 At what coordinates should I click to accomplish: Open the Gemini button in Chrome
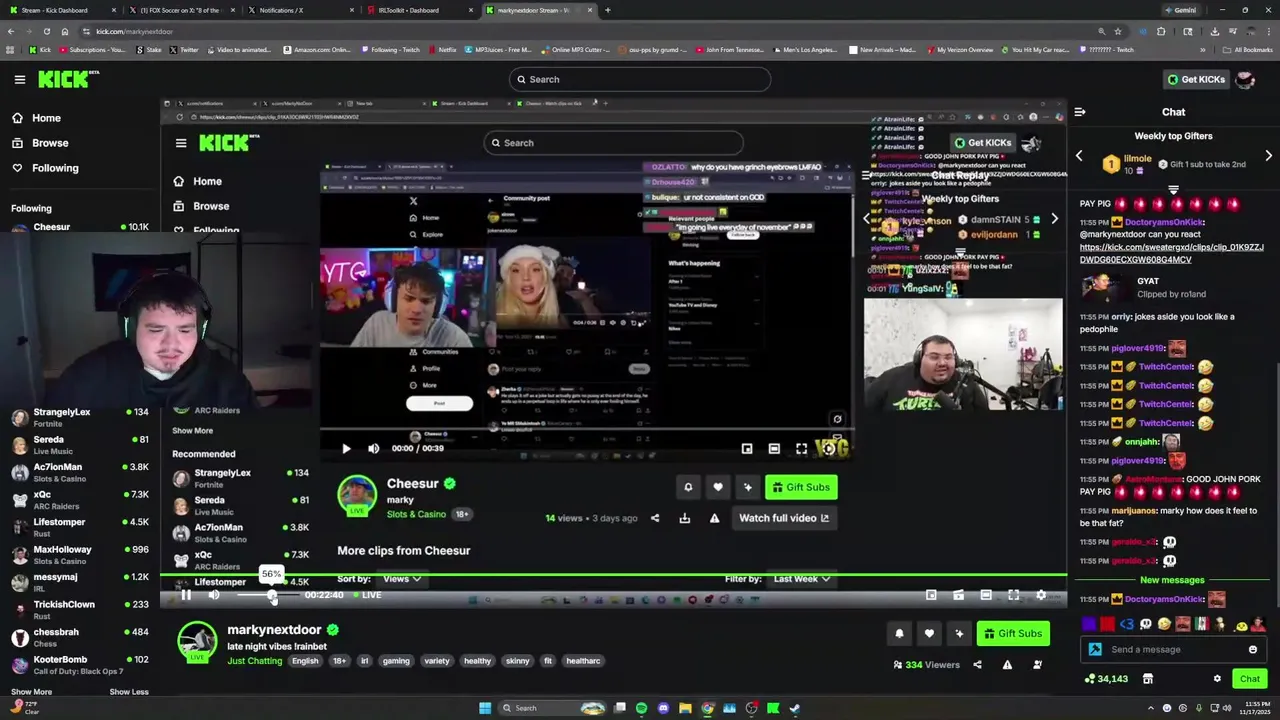[1179, 10]
